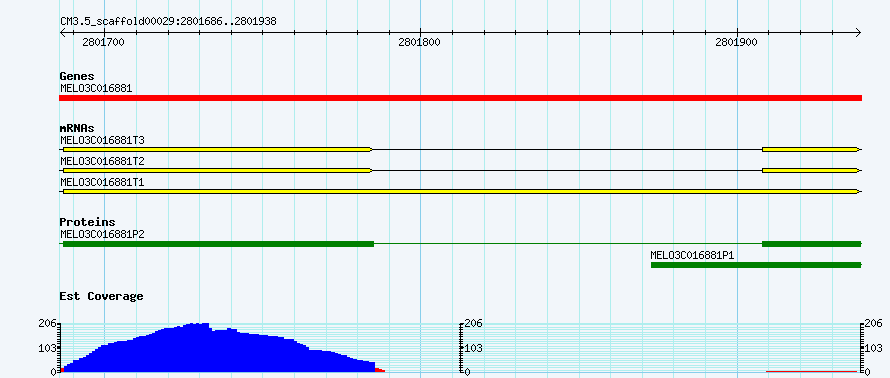The image size is (890, 378).
Task: Click the MELO3C016881P2 left green segment
Action: click(x=219, y=243)
